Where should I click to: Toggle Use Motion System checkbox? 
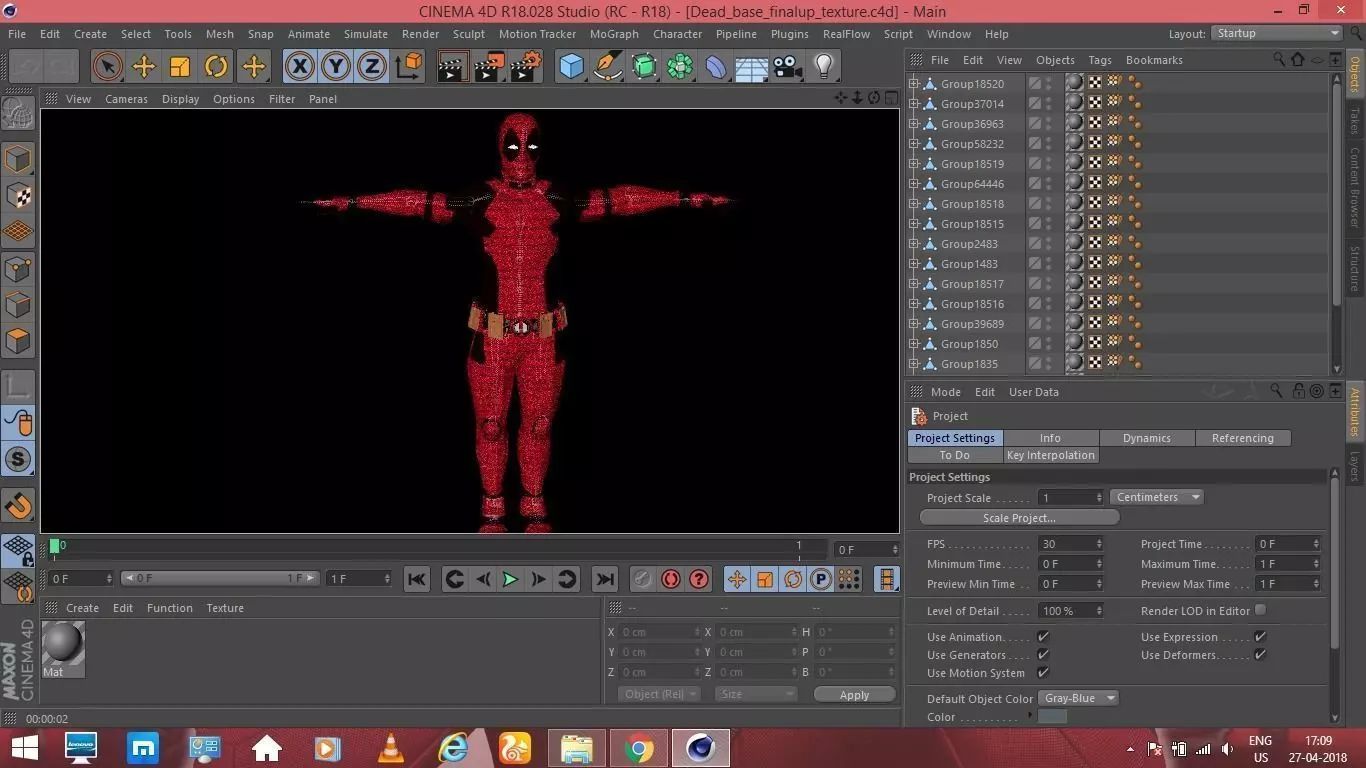pyautogui.click(x=1043, y=672)
